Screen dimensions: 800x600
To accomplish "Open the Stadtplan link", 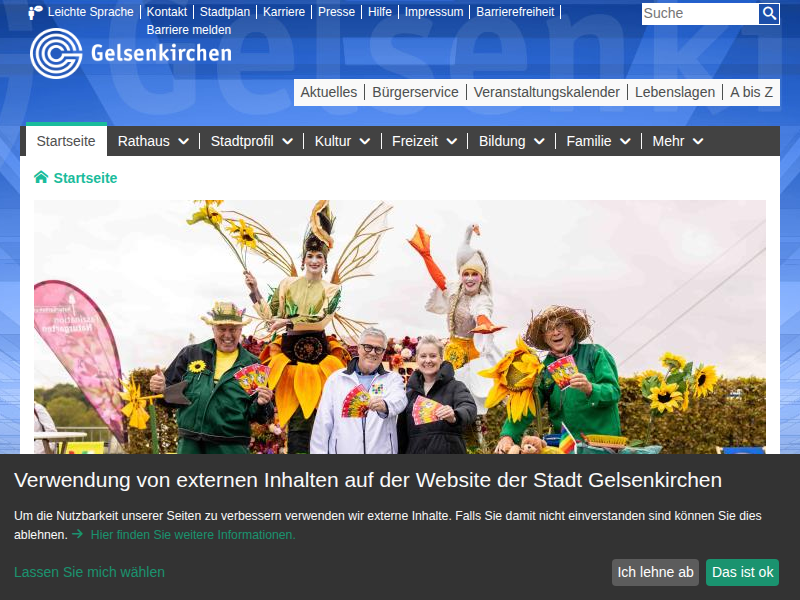I will (225, 12).
